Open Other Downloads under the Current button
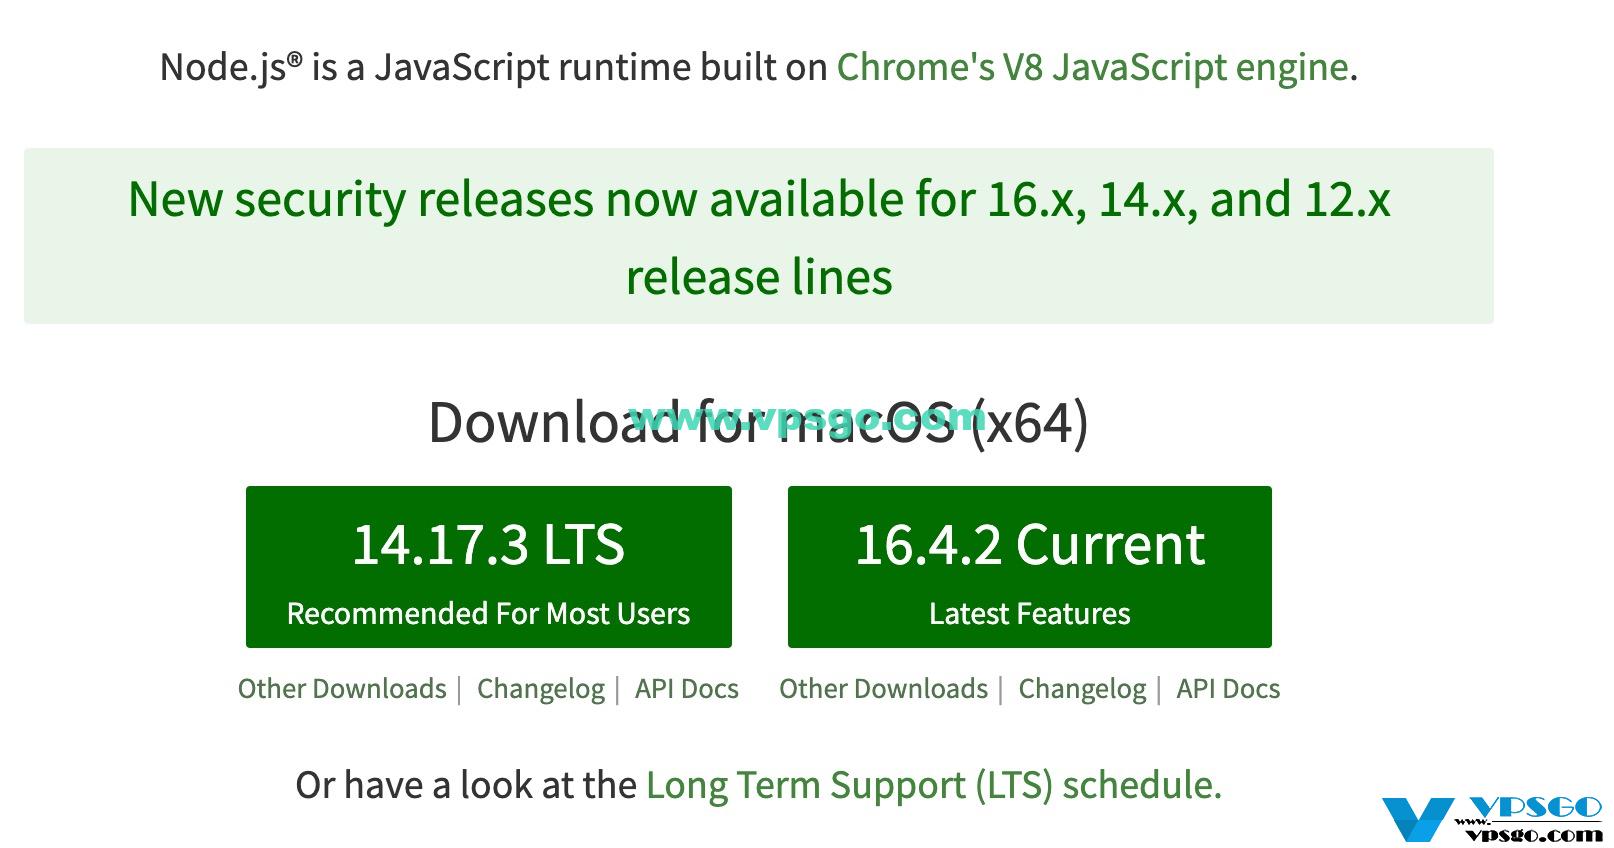This screenshot has height=848, width=1614. pyautogui.click(x=883, y=689)
